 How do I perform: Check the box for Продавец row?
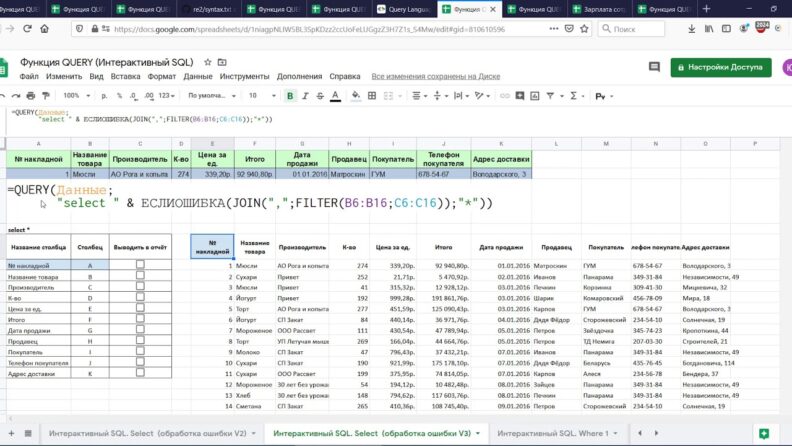(x=140, y=340)
